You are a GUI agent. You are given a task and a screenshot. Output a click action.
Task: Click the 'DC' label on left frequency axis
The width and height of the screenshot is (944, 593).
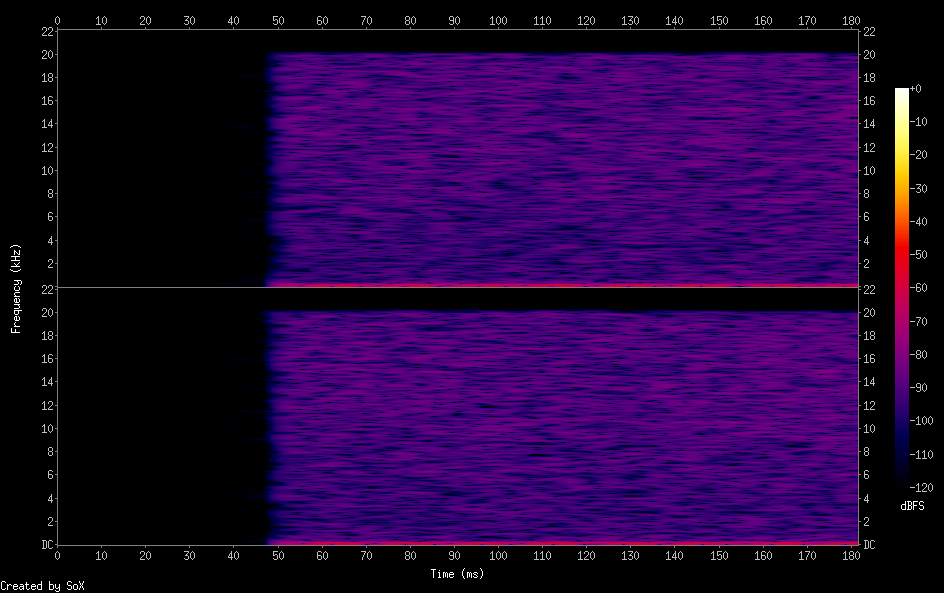(47, 545)
